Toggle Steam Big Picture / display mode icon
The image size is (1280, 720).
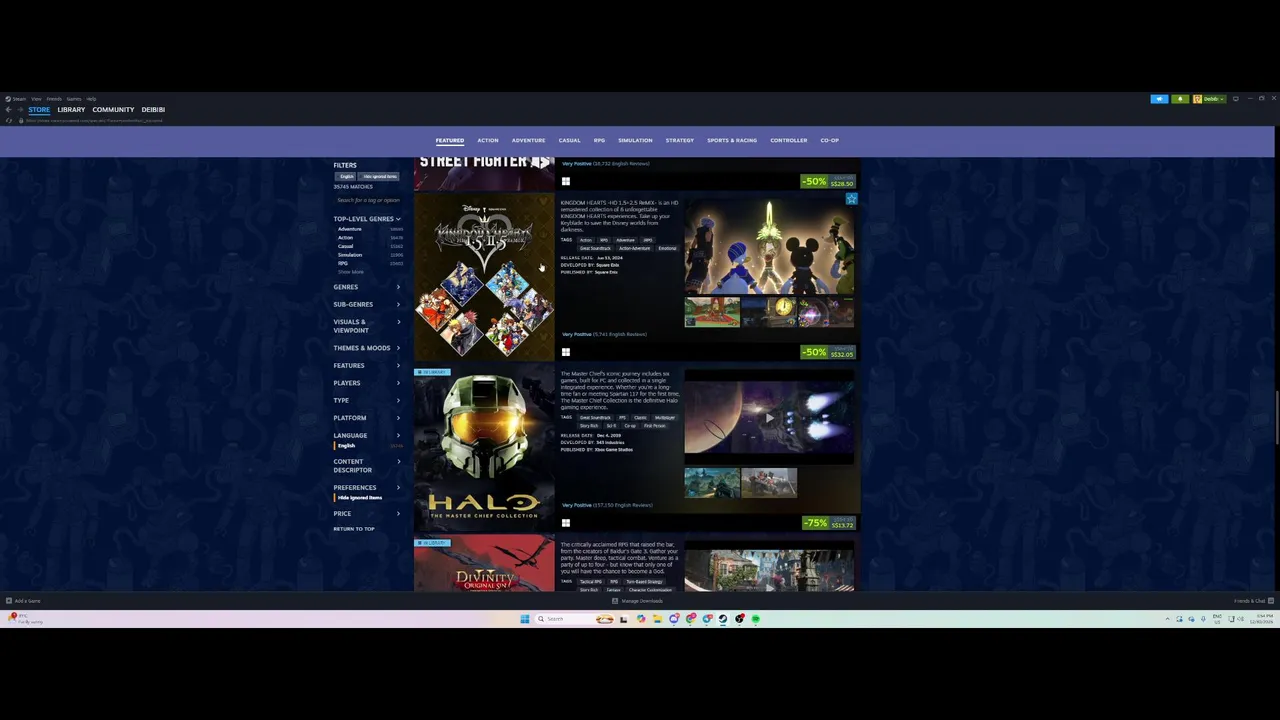1236,99
